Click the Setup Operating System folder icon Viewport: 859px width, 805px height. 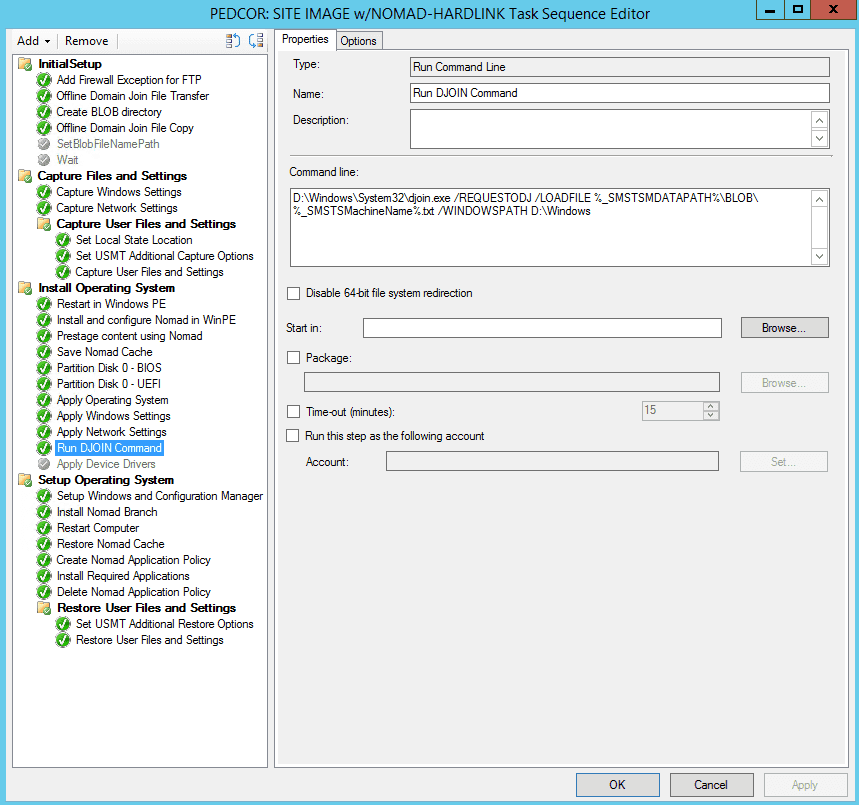click(25, 480)
